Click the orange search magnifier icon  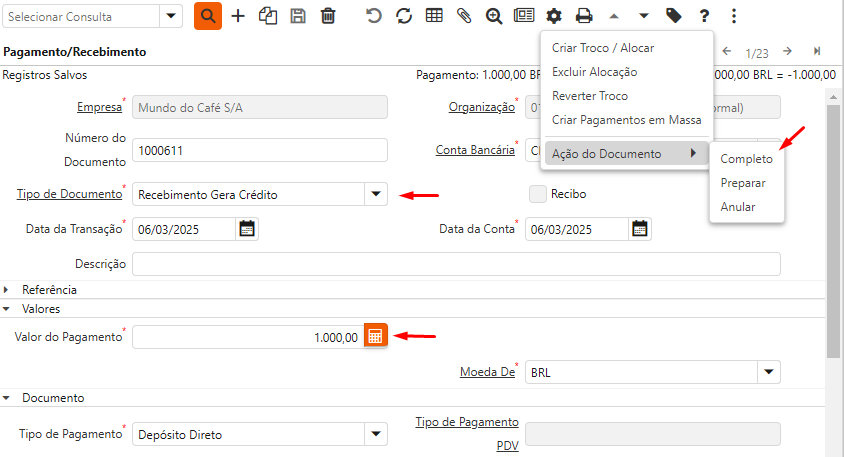(208, 16)
